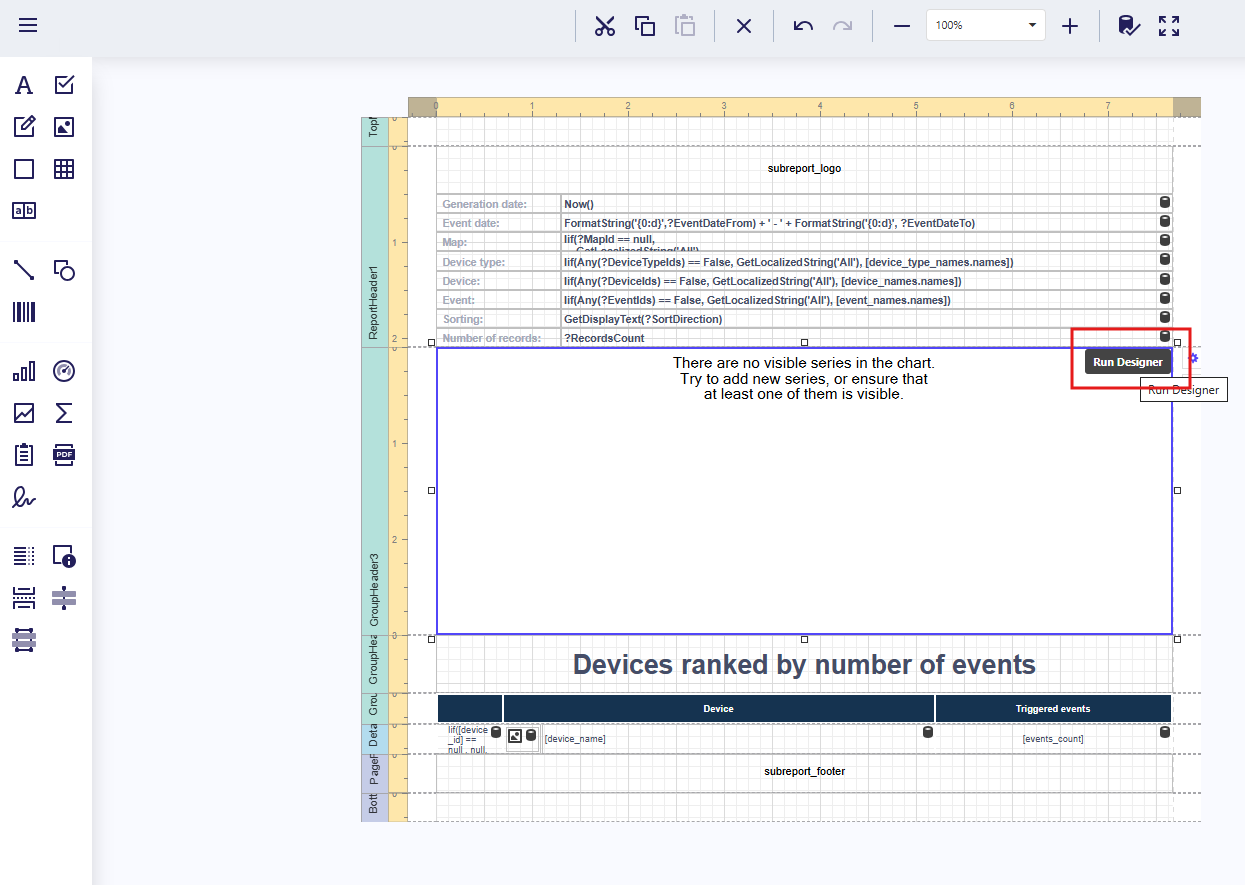Select the PDF Content tool
1245x885 pixels.
point(64,455)
